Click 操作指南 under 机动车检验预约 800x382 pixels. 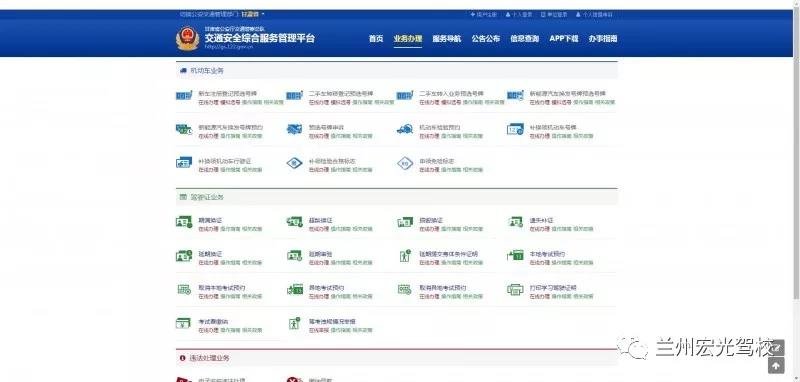[451, 136]
